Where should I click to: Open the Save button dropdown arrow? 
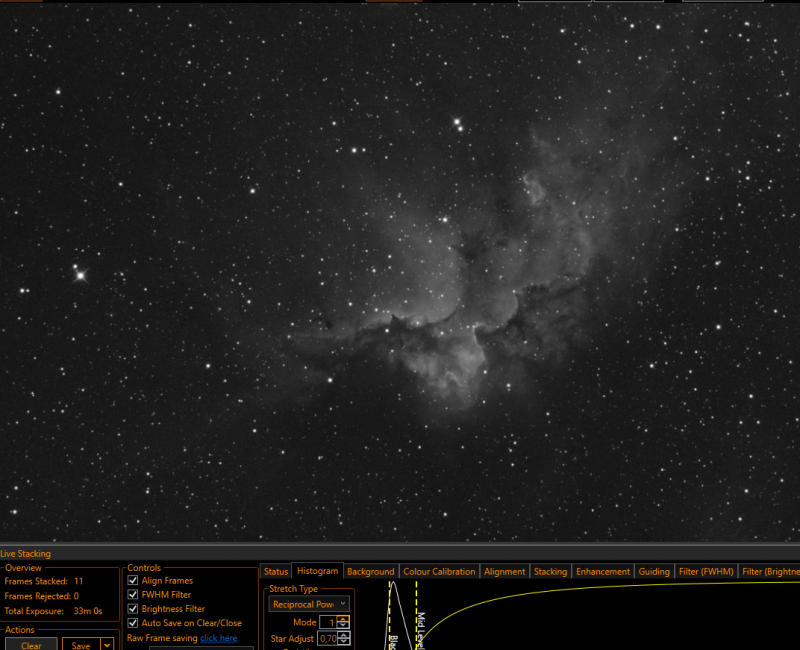(x=107, y=645)
